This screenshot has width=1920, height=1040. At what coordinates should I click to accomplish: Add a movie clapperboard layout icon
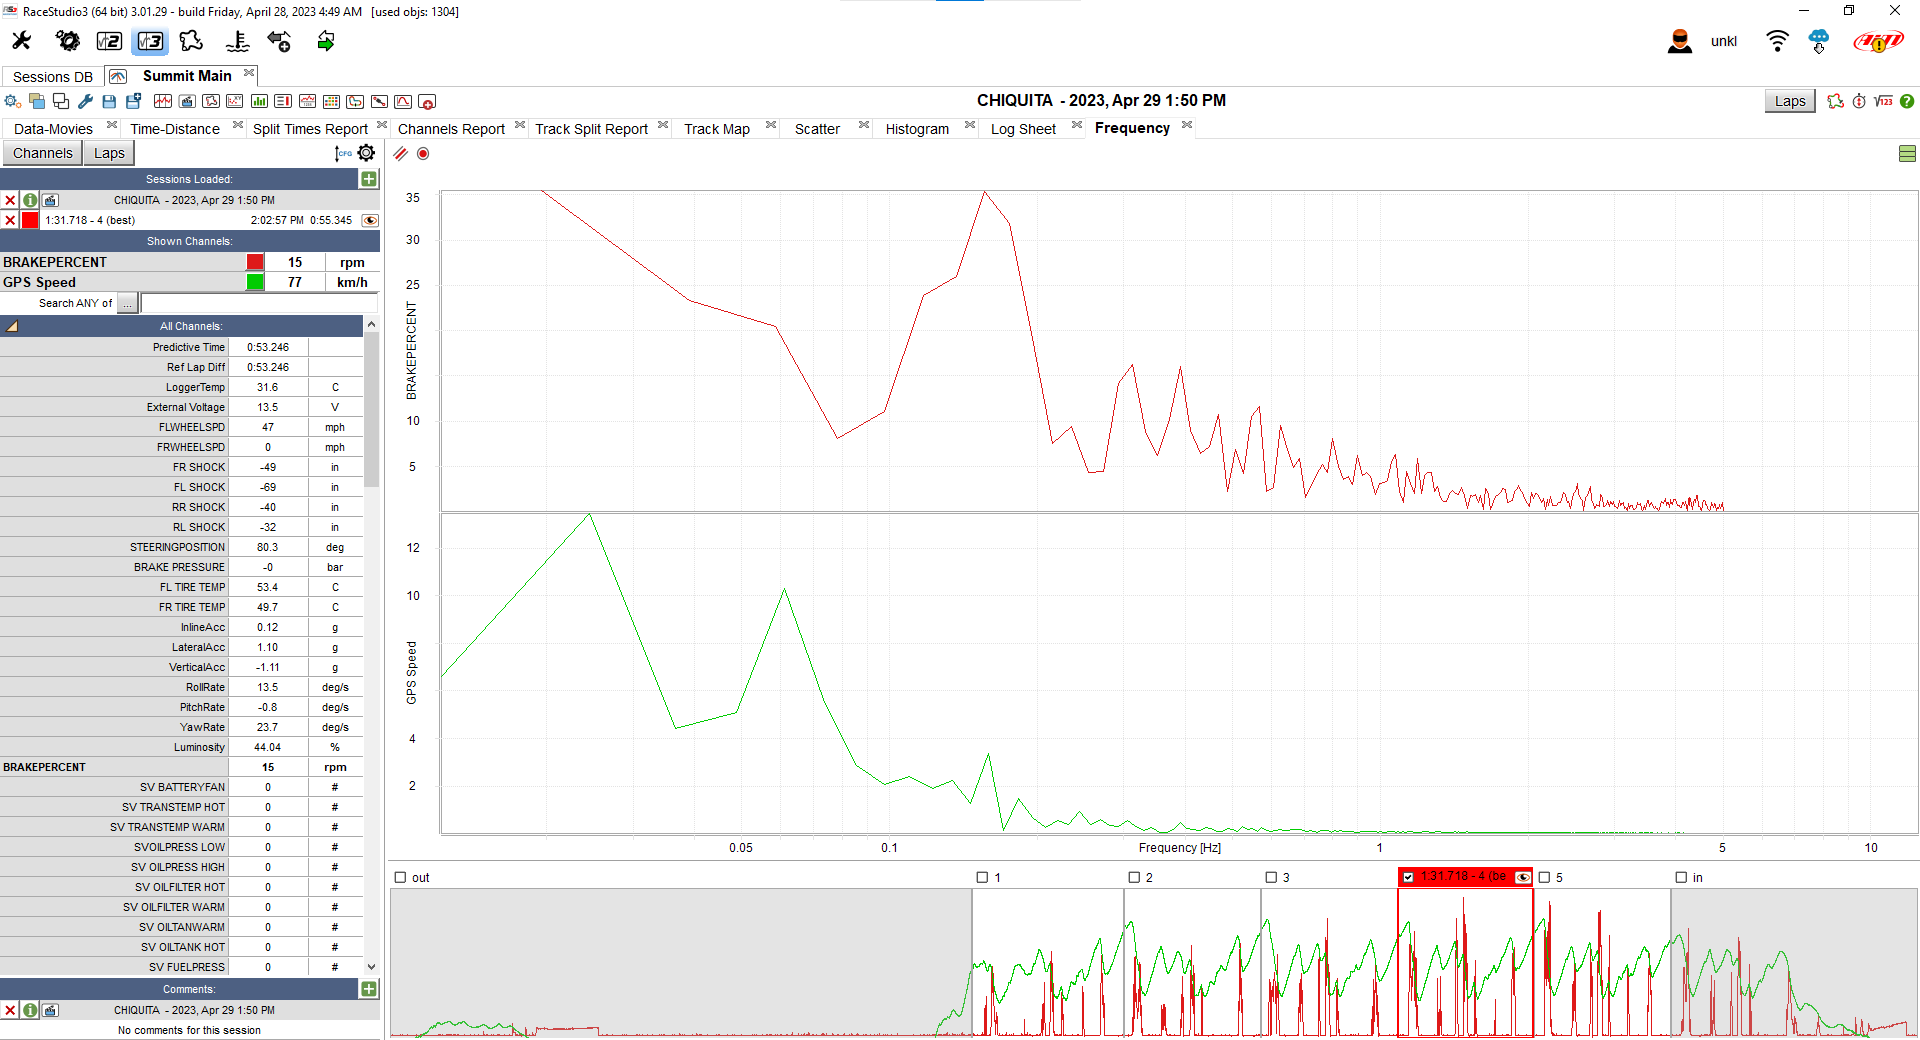pos(186,101)
